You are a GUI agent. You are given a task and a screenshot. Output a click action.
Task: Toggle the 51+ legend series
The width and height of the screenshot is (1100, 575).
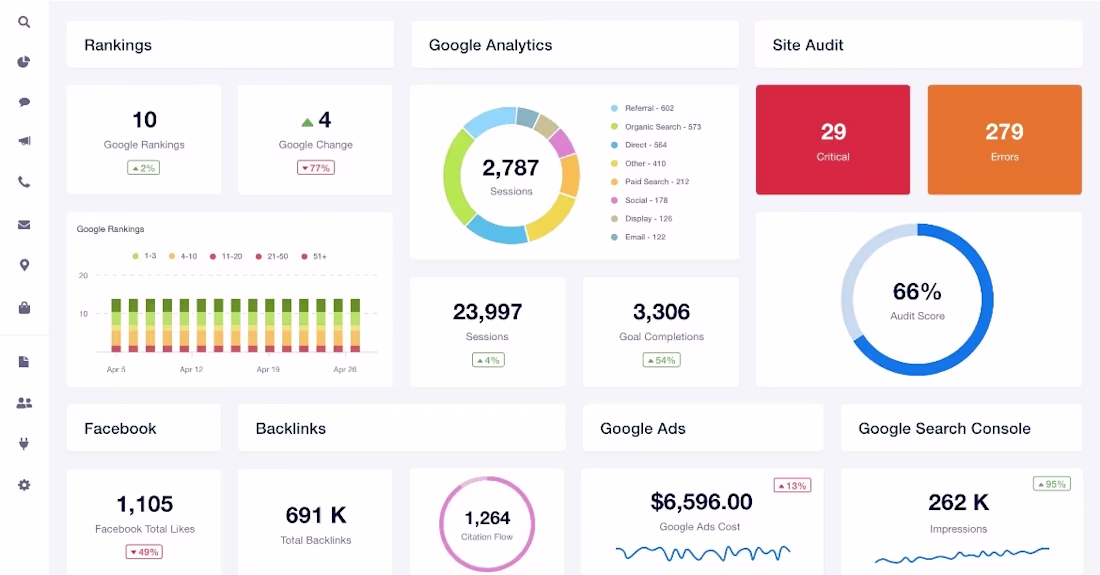314,257
